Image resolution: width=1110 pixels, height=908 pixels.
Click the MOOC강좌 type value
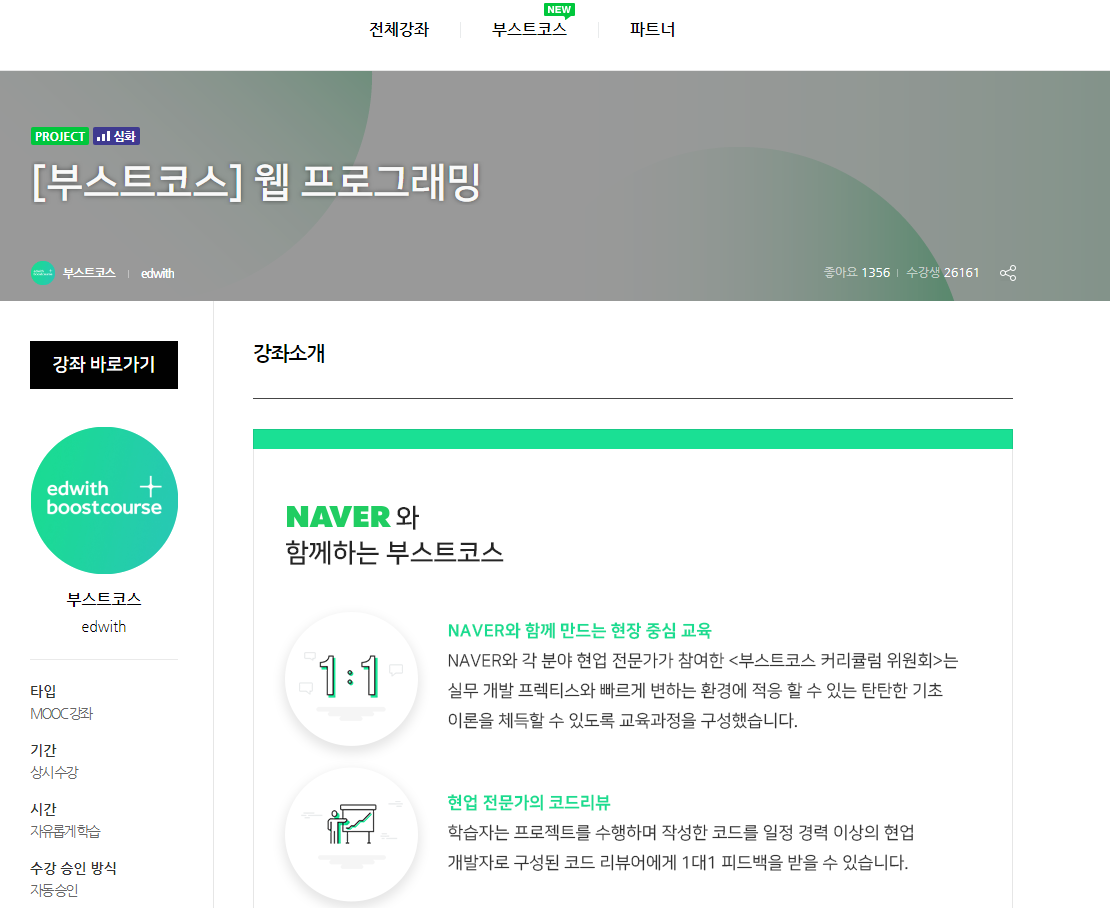coord(62,714)
